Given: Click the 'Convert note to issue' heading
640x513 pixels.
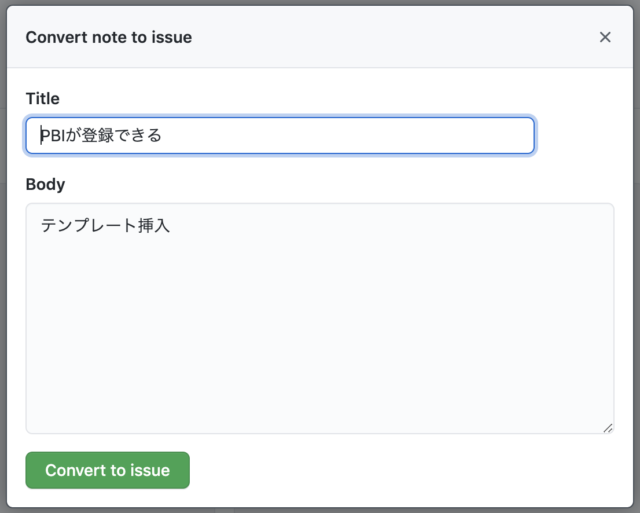Looking at the screenshot, I should point(109,37).
